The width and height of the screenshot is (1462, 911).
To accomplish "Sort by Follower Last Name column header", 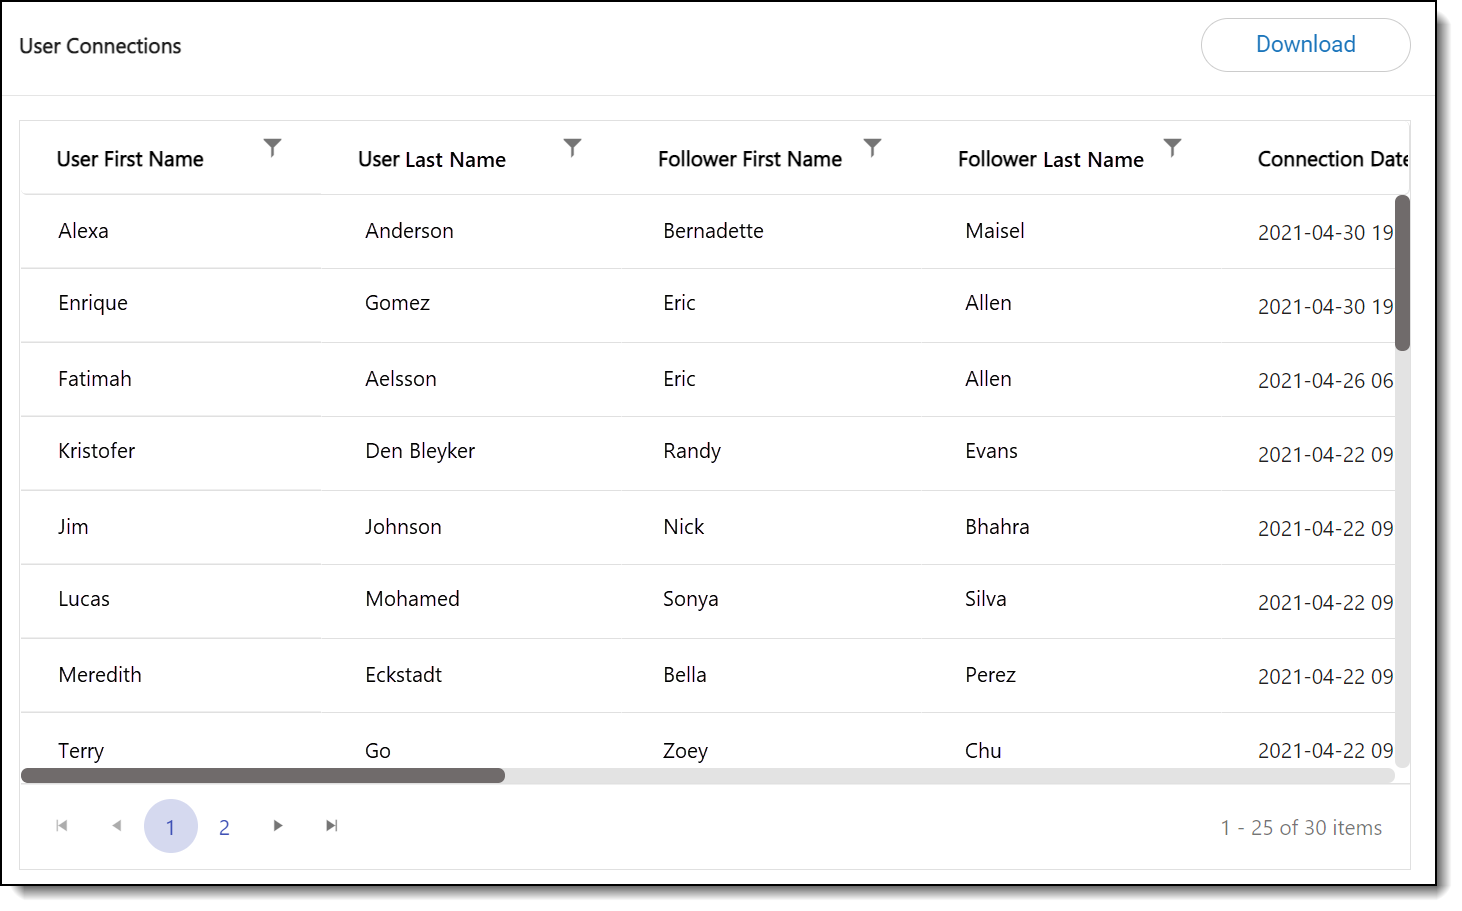I will (x=1051, y=159).
